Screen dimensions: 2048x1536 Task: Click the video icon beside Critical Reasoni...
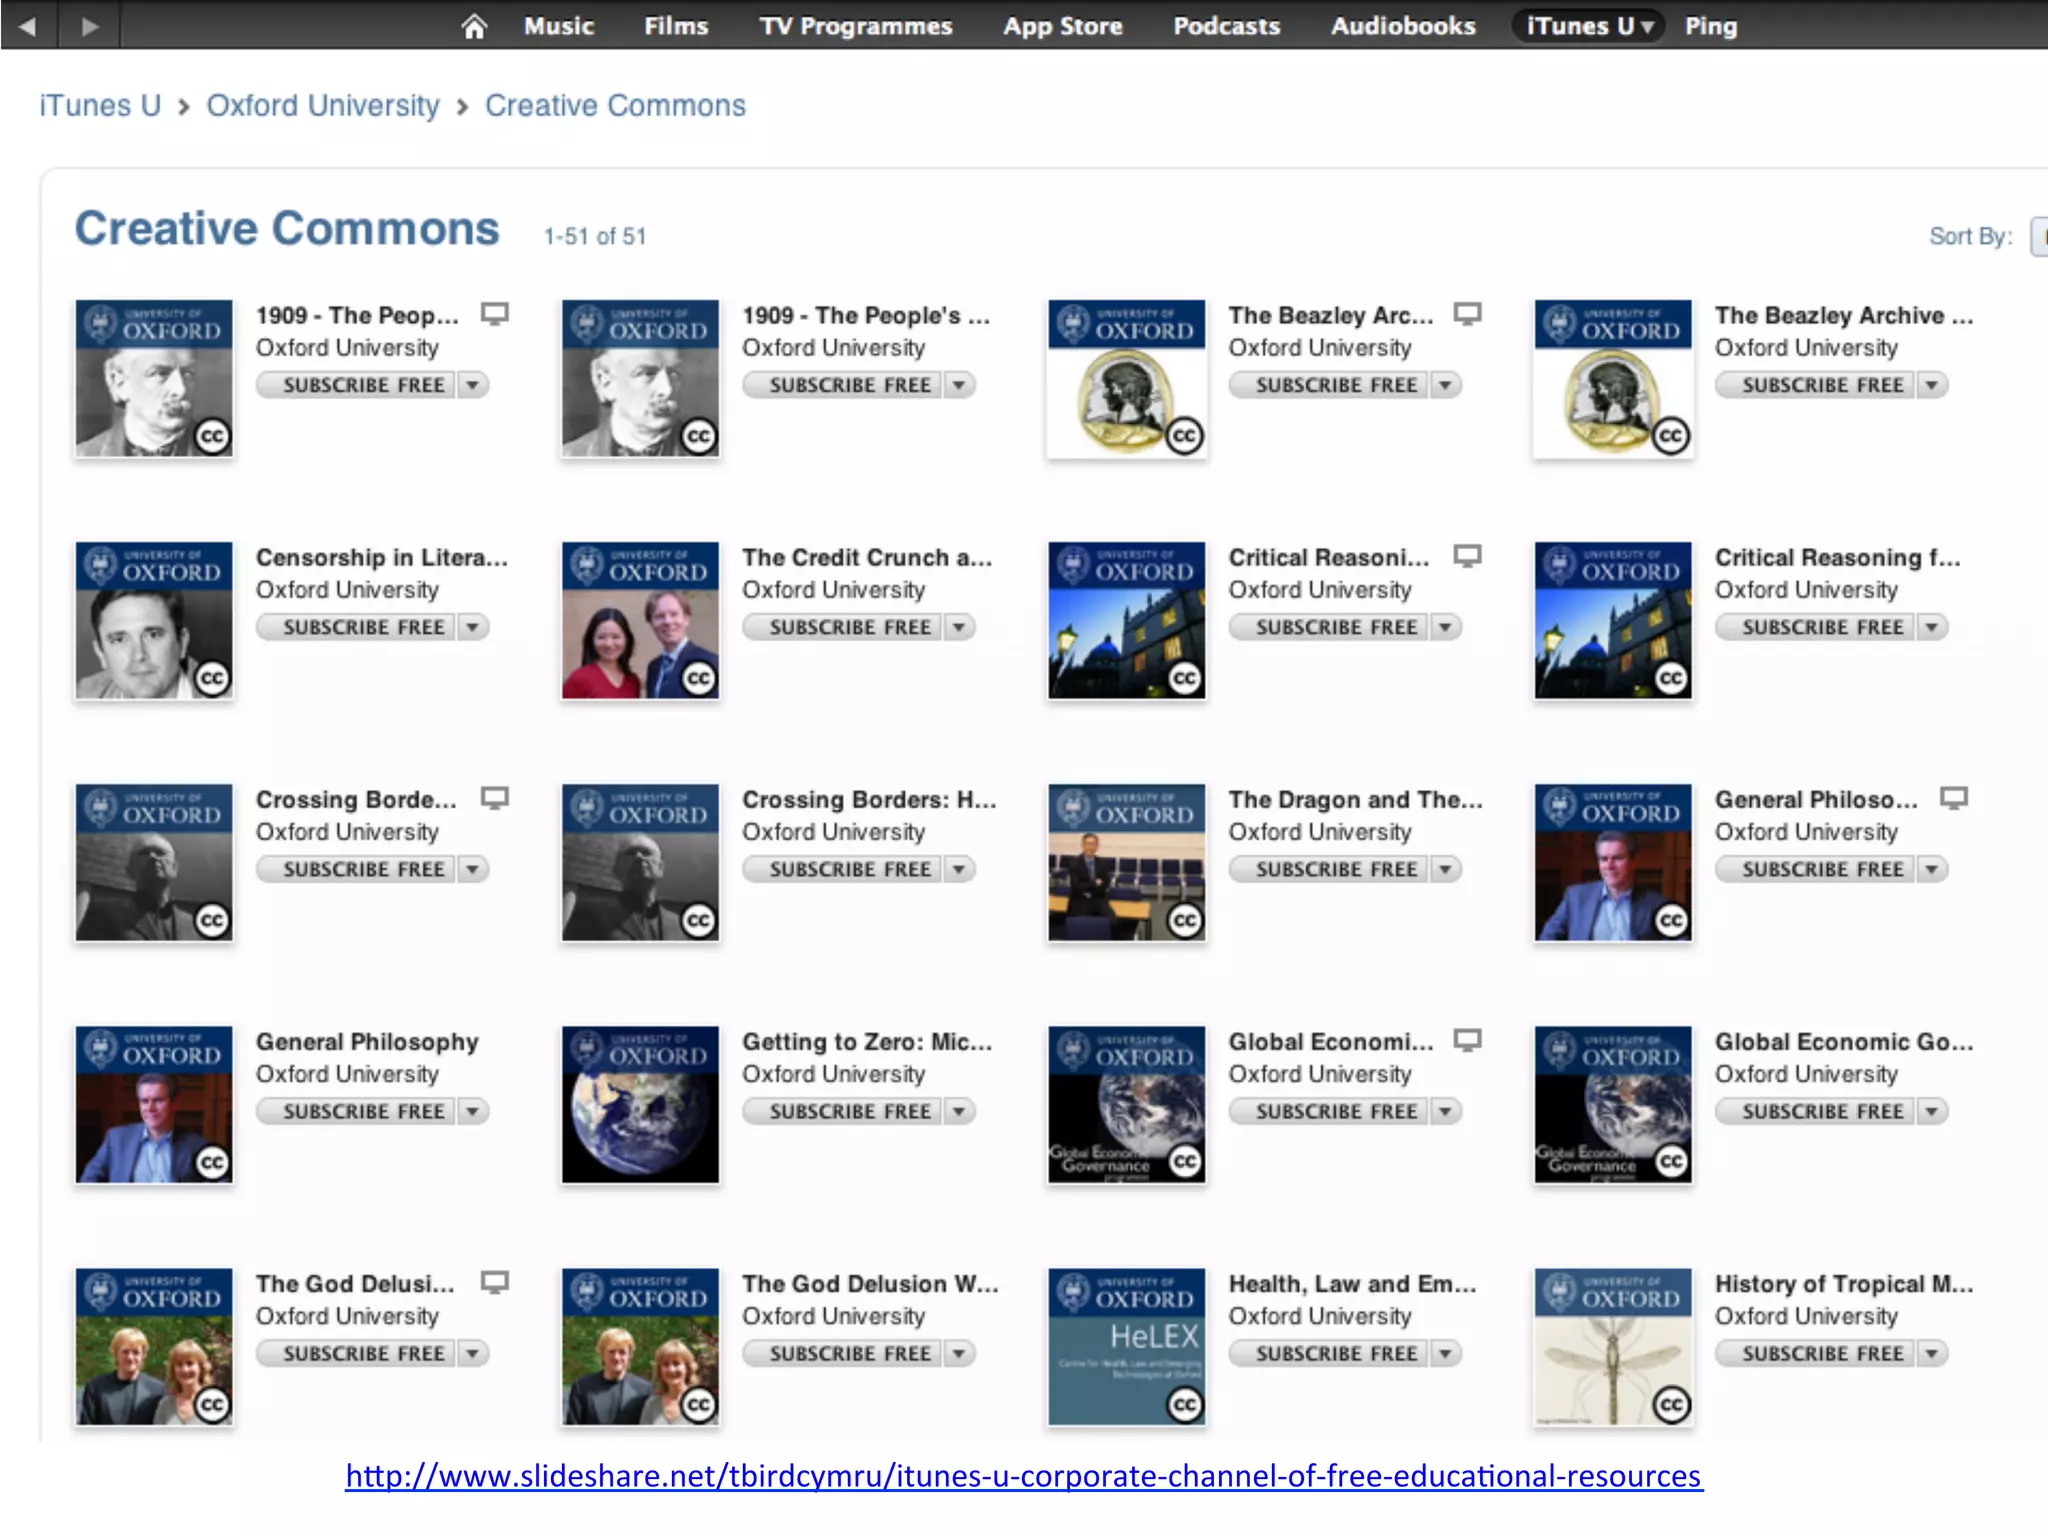pos(1468,556)
